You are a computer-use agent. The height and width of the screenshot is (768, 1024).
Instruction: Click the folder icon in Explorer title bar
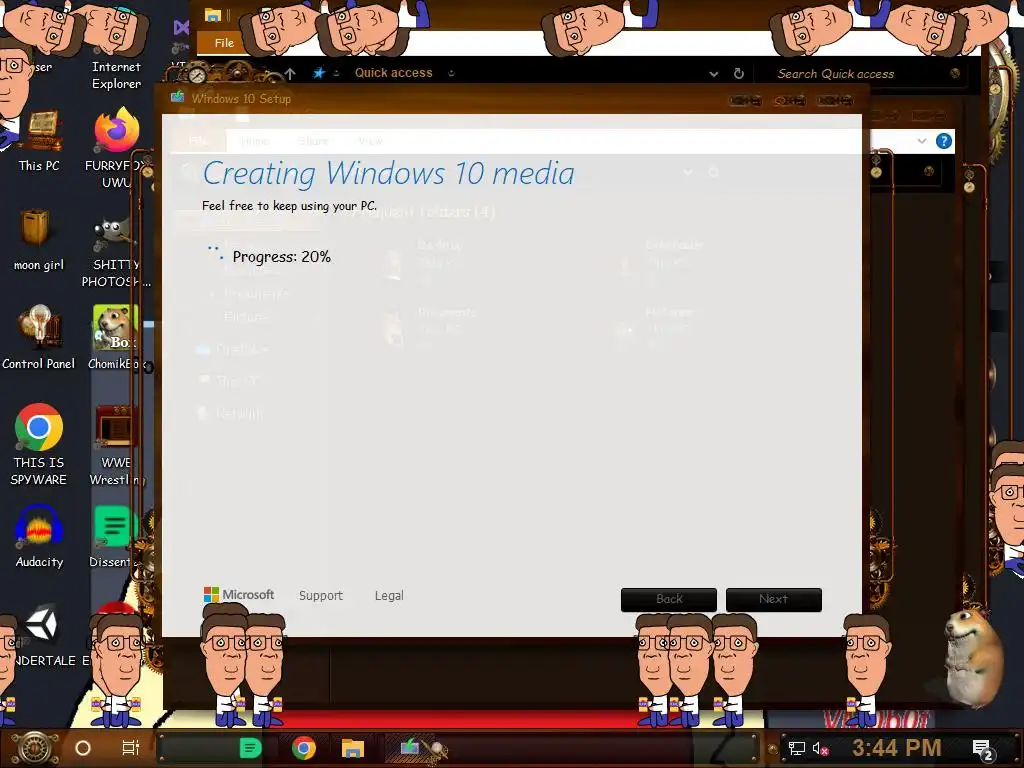(213, 15)
